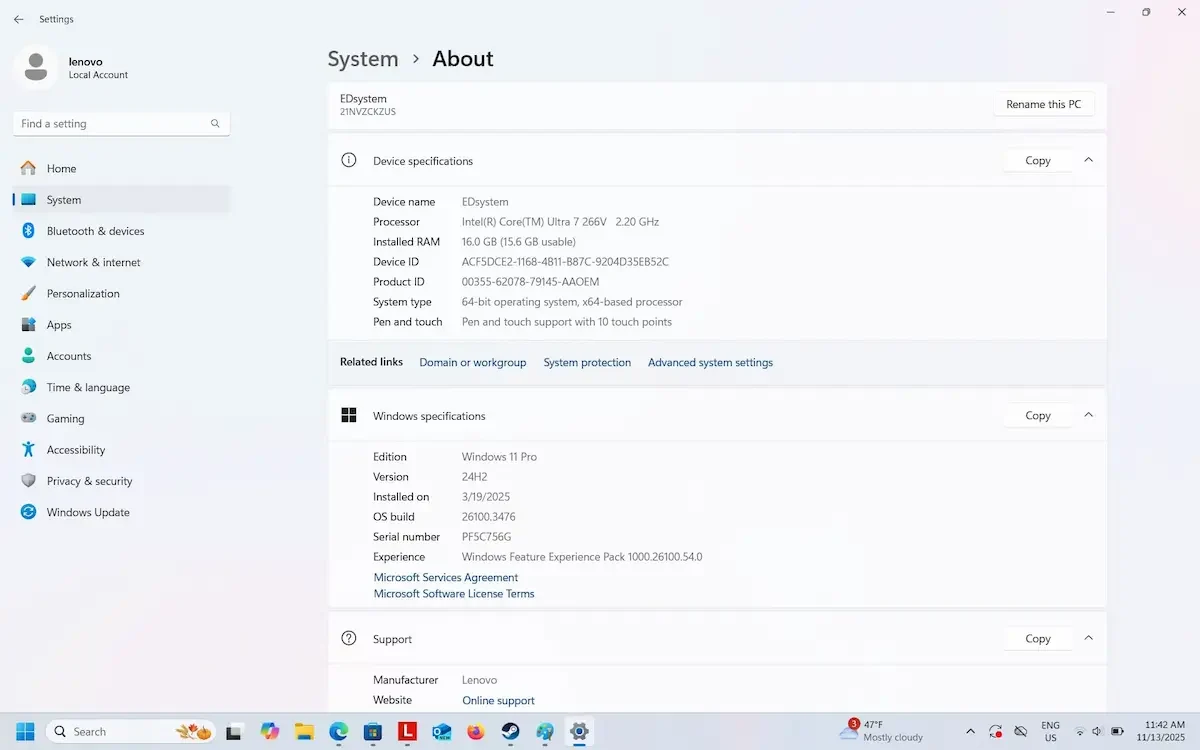1200x750 pixels.
Task: Open the clock showing 11:42 AM
Action: pos(1163,731)
